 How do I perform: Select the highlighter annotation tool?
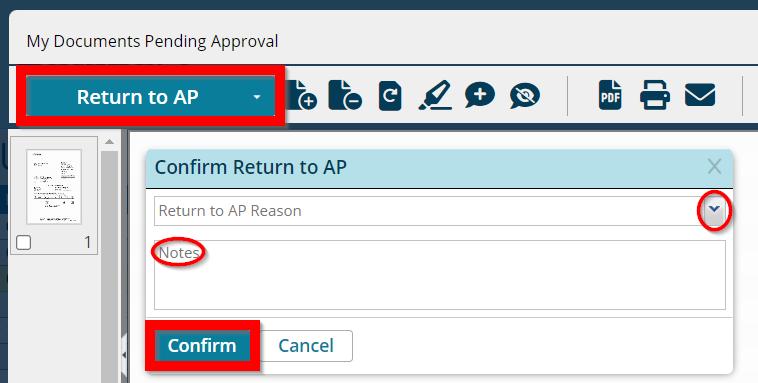pos(435,95)
